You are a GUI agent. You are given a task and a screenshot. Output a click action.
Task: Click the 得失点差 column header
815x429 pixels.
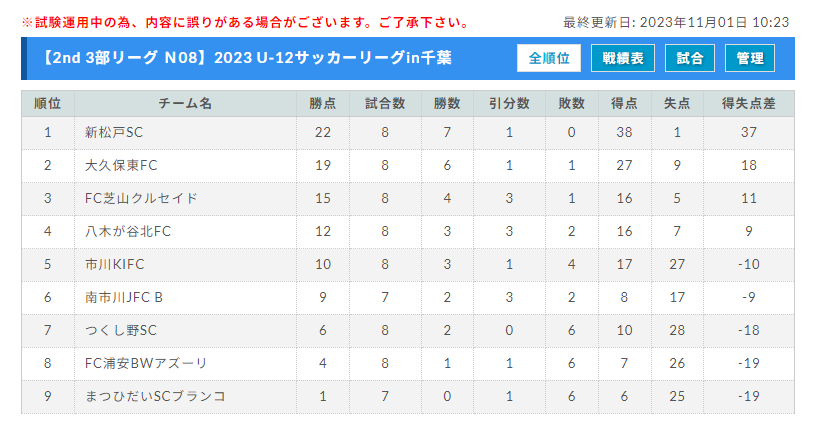[x=748, y=103]
